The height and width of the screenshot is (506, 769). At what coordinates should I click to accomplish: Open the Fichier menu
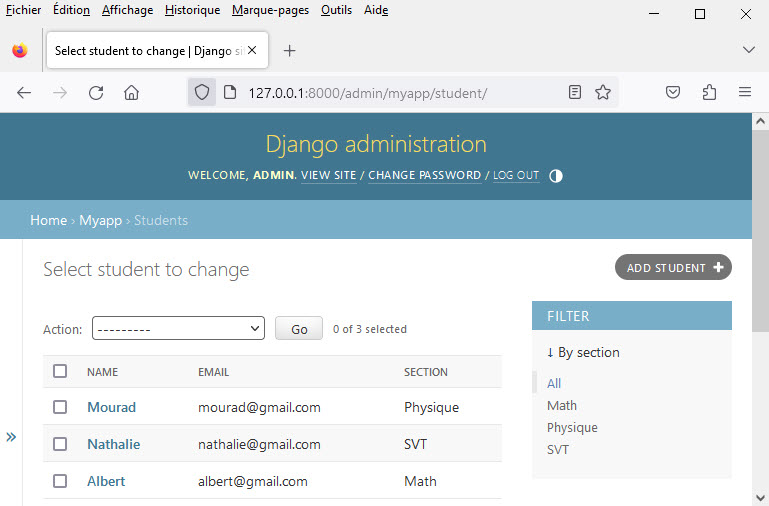coord(23,10)
